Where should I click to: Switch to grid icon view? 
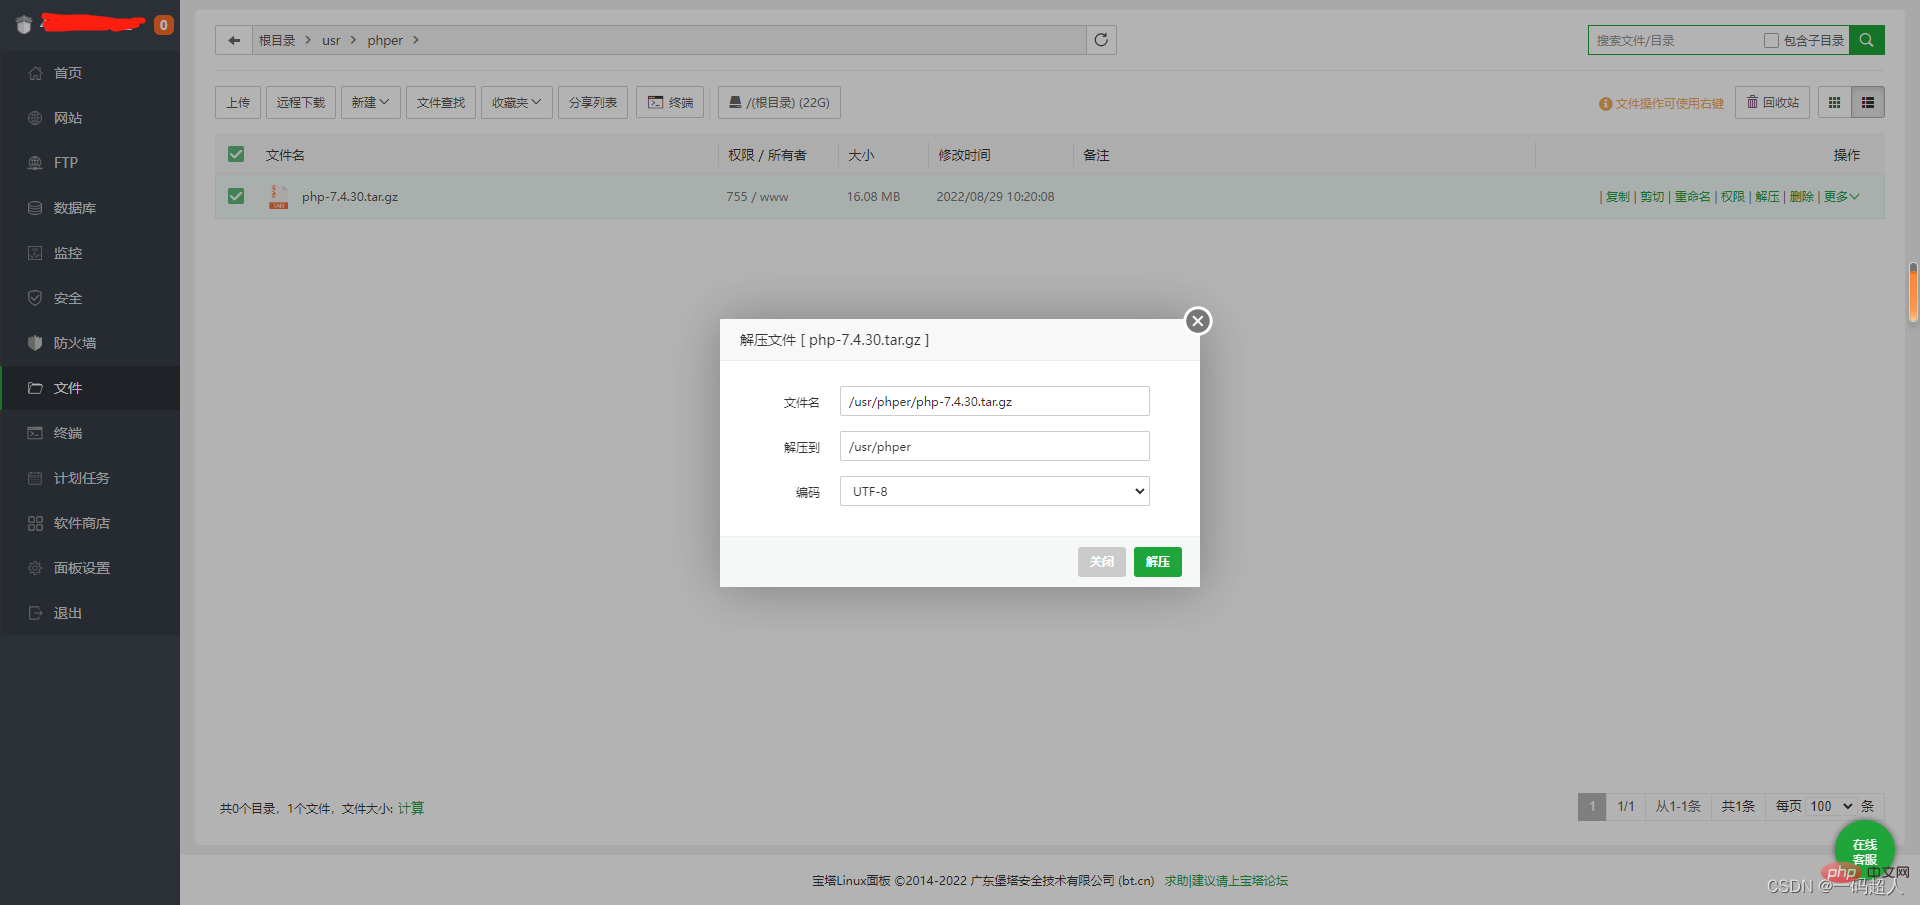pyautogui.click(x=1834, y=102)
